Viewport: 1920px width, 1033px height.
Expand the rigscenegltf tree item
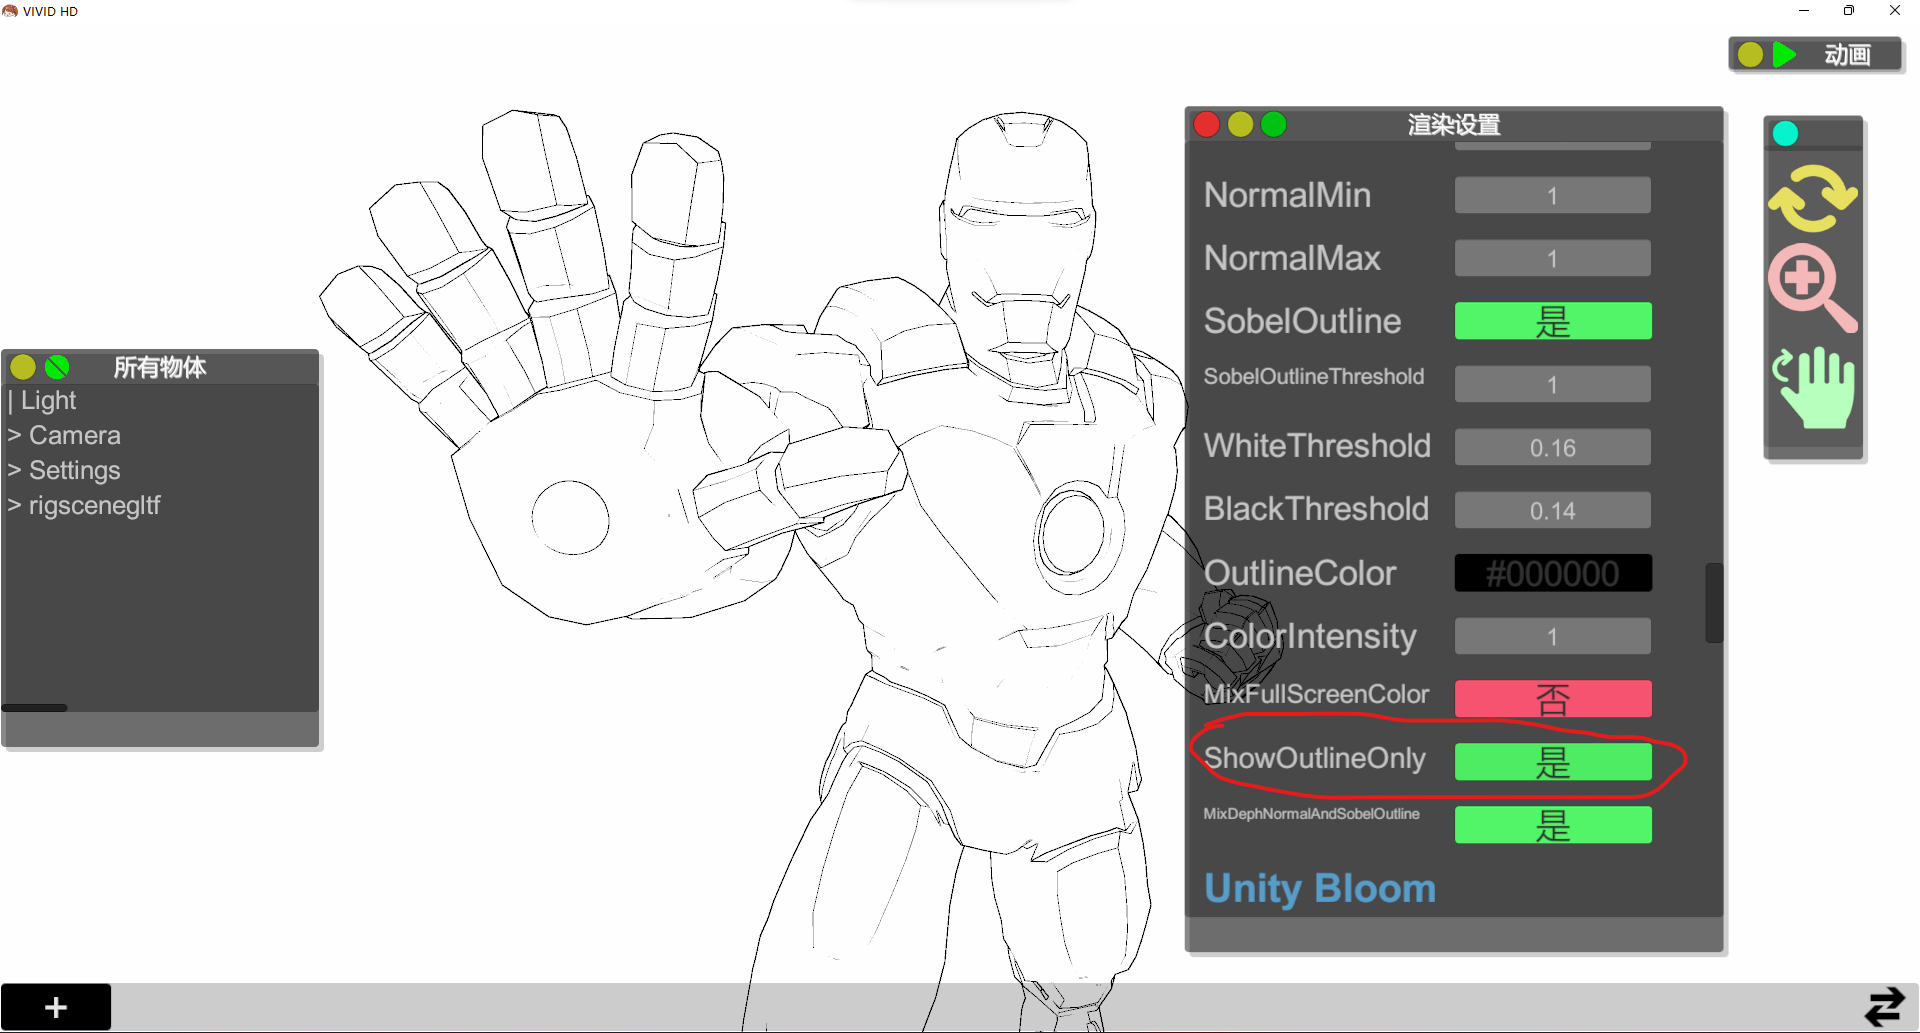click(14, 505)
